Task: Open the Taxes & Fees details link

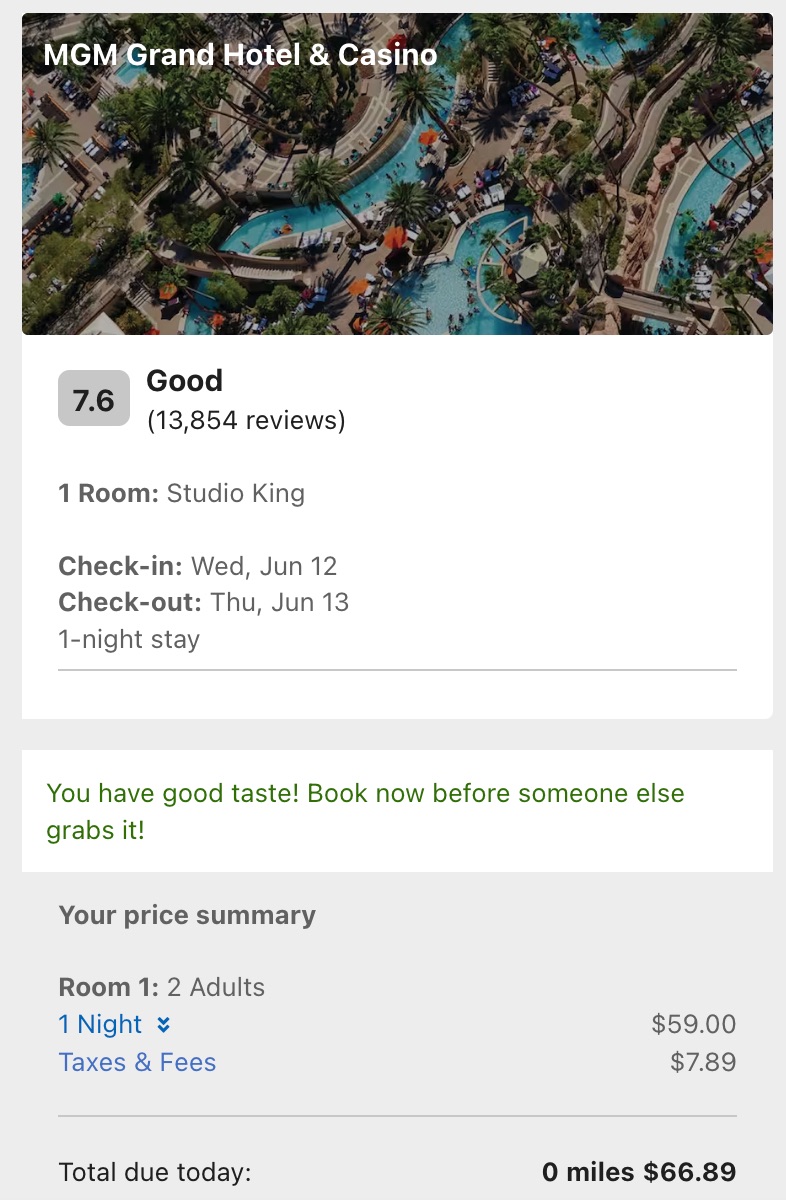Action: point(137,1062)
